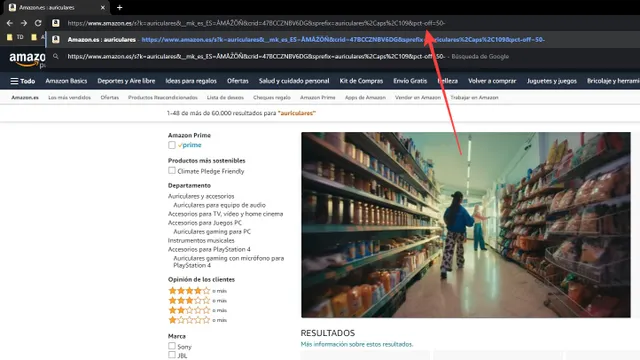Open the TD bookmark folder

click(16, 37)
